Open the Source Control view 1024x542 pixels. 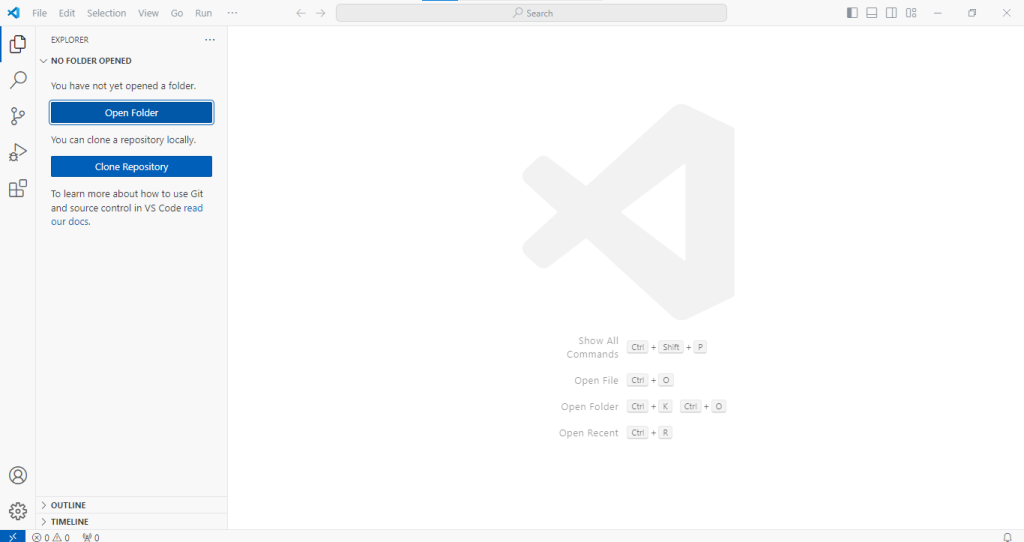[17, 116]
